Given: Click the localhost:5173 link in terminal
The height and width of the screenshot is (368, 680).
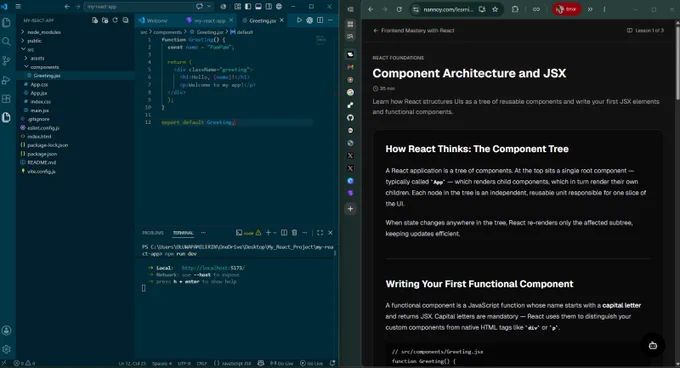Looking at the screenshot, I should [x=213, y=268].
